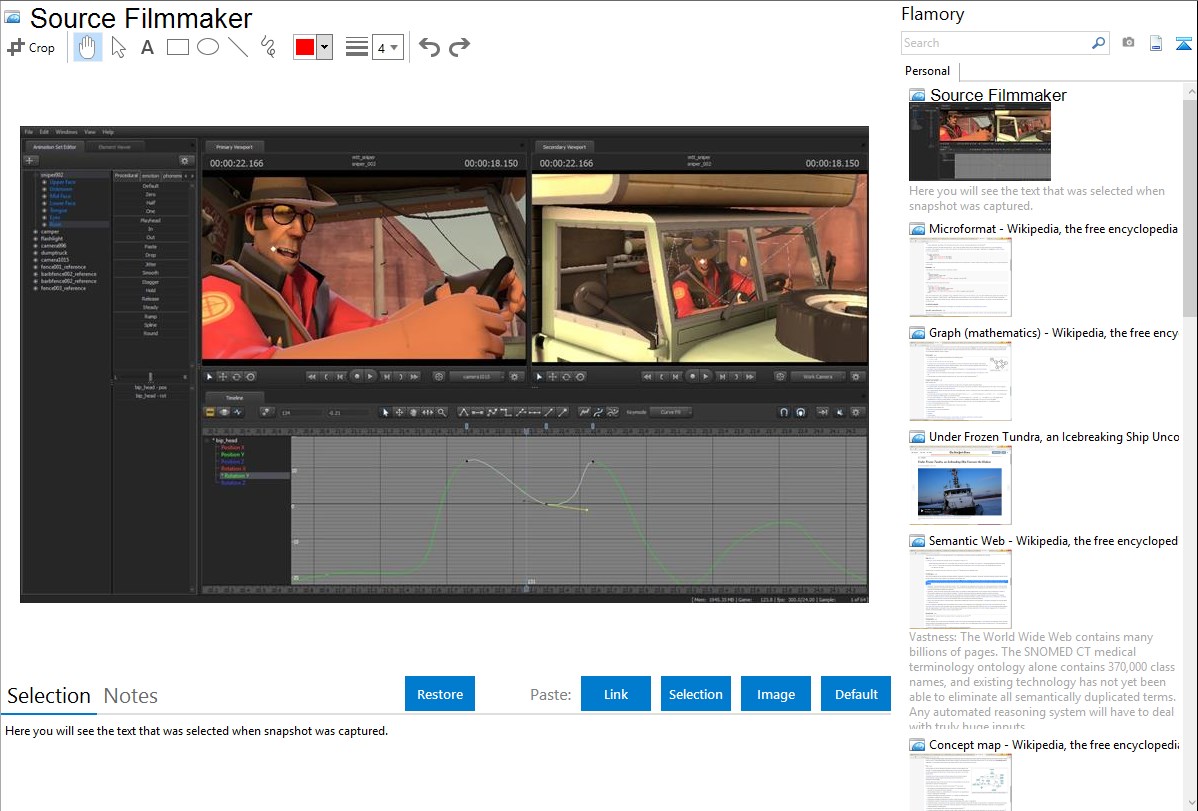The height and width of the screenshot is (811, 1198).
Task: Click the camera snapshot icon
Action: point(1128,43)
